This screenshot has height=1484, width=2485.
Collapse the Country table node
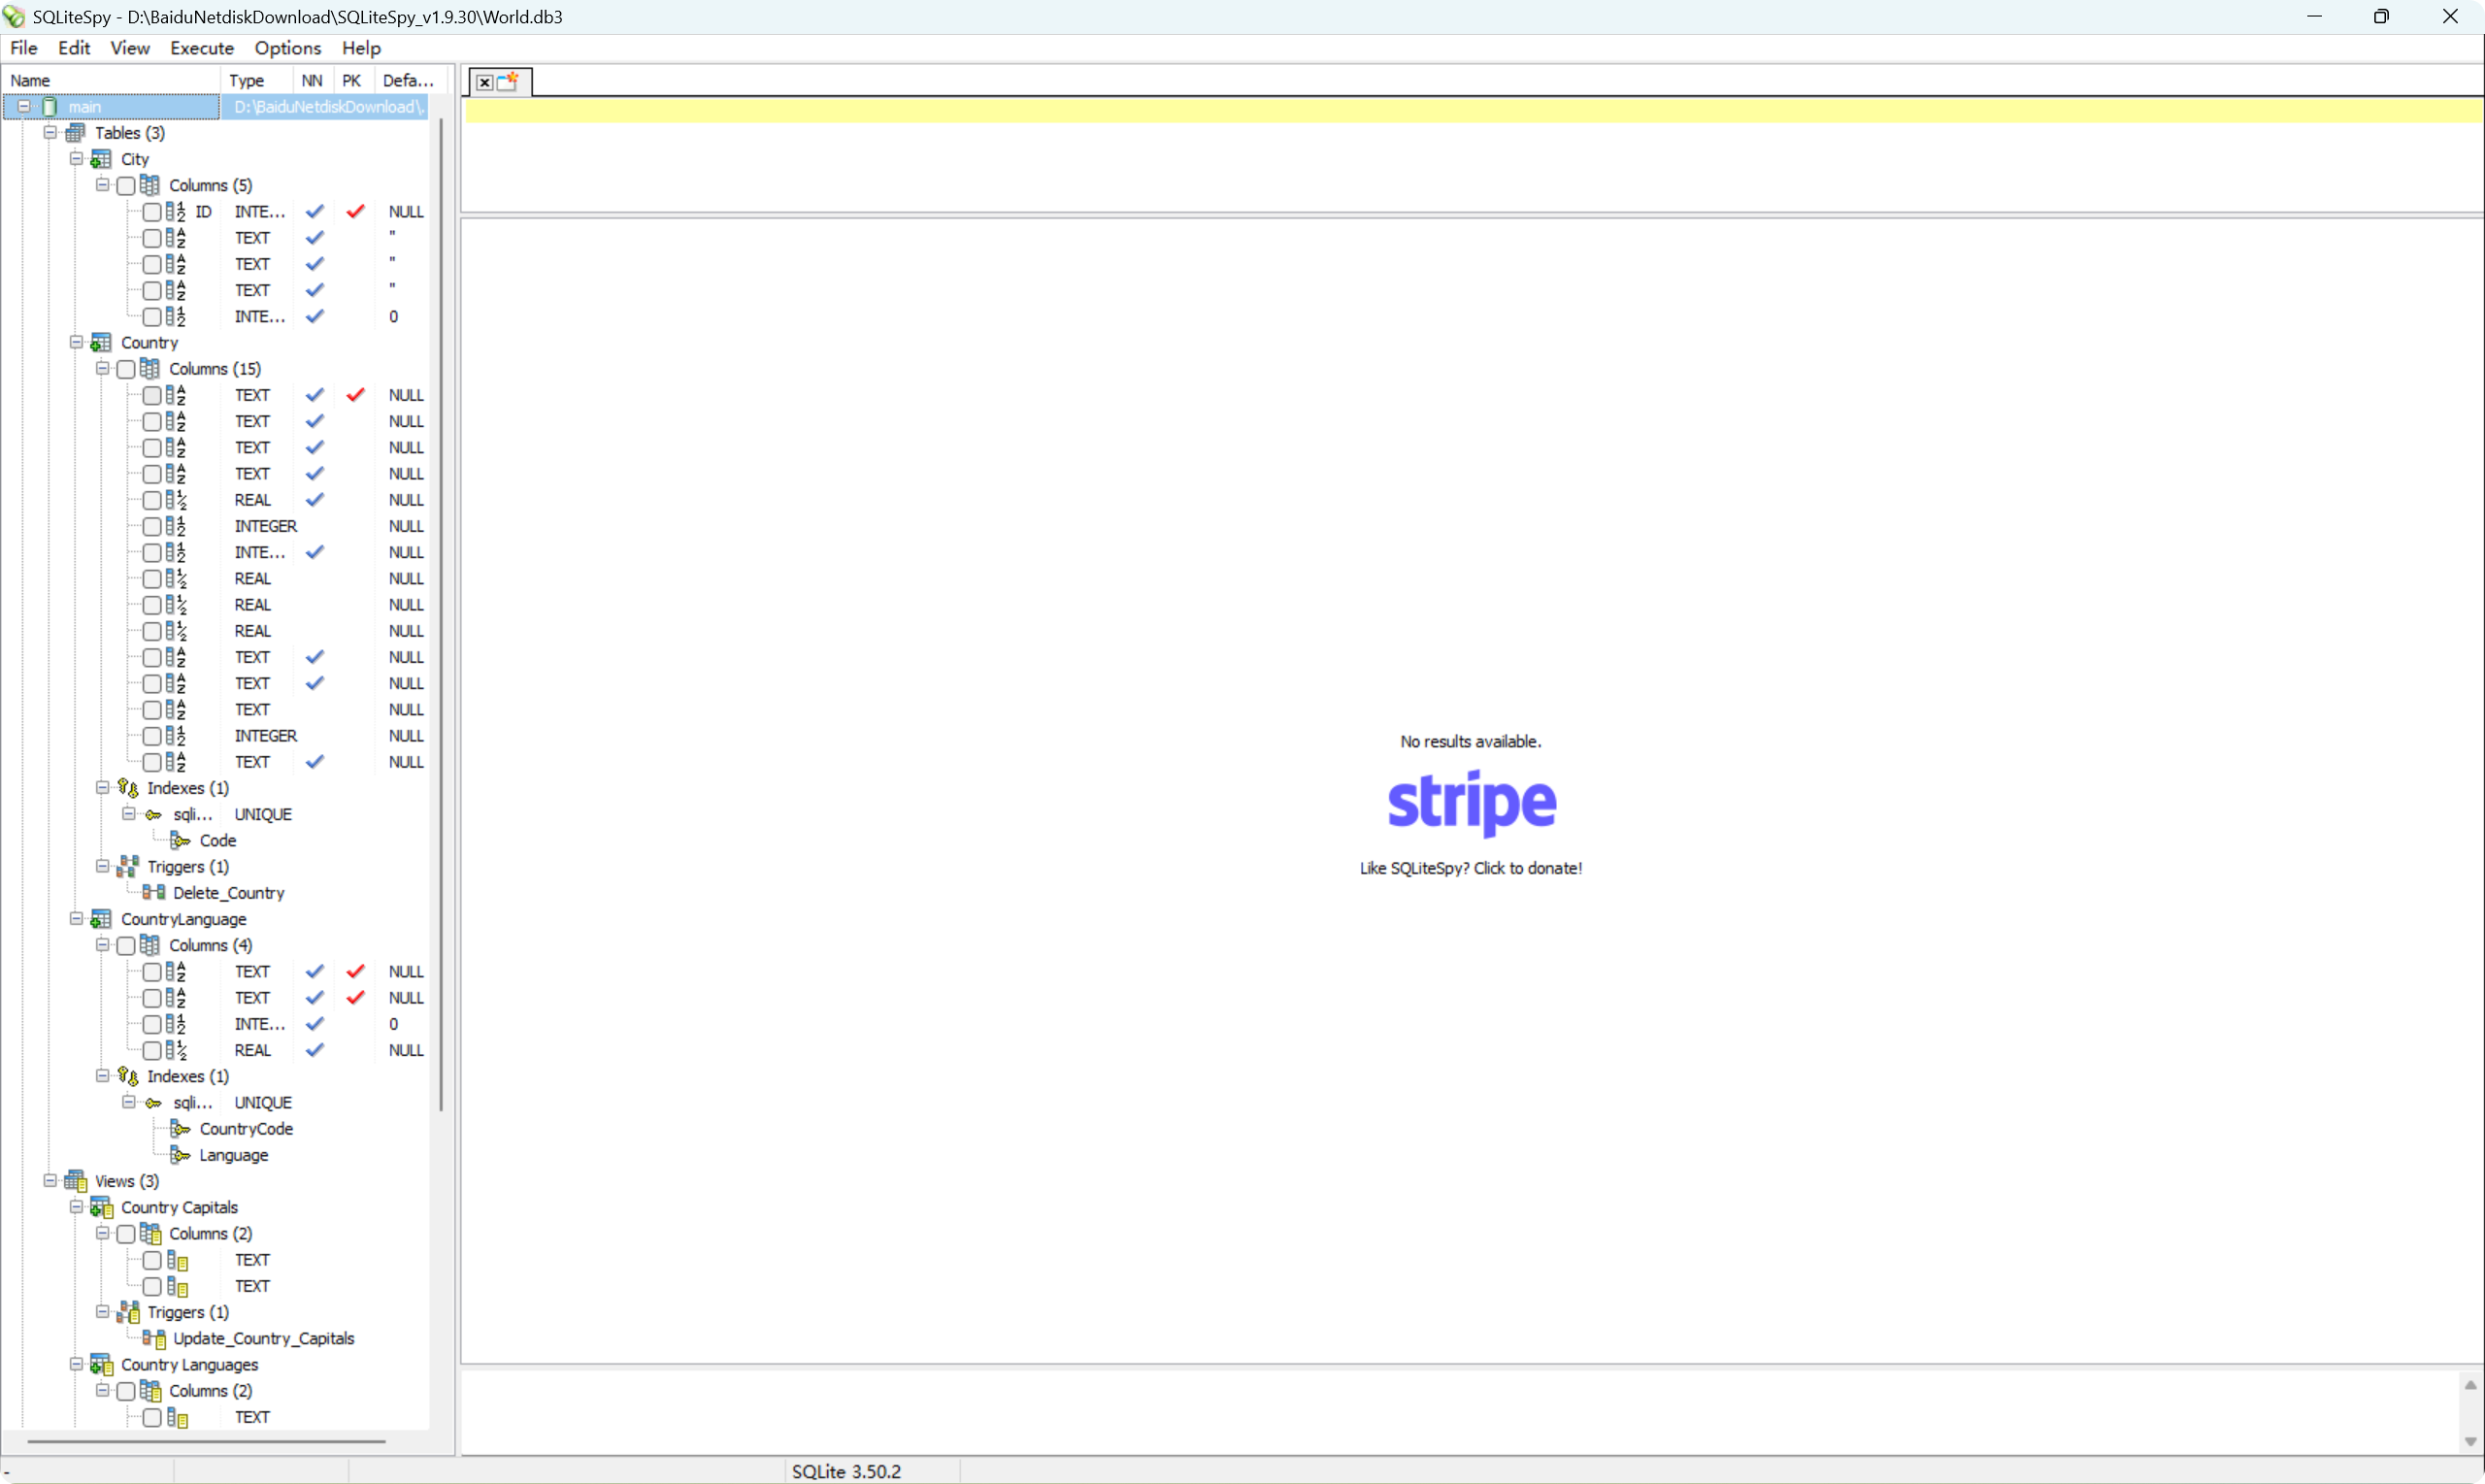[76, 342]
